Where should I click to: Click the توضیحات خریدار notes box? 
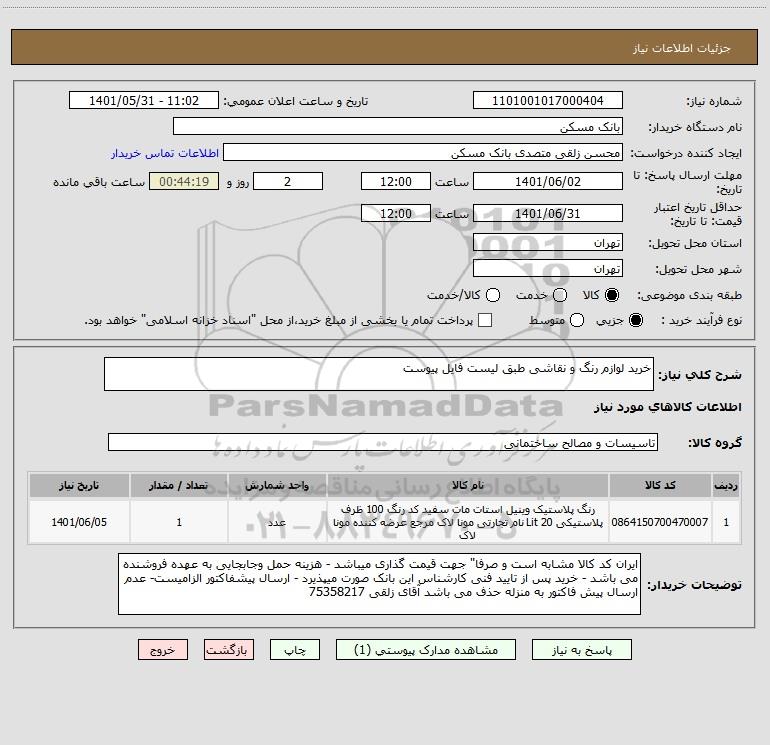click(379, 584)
